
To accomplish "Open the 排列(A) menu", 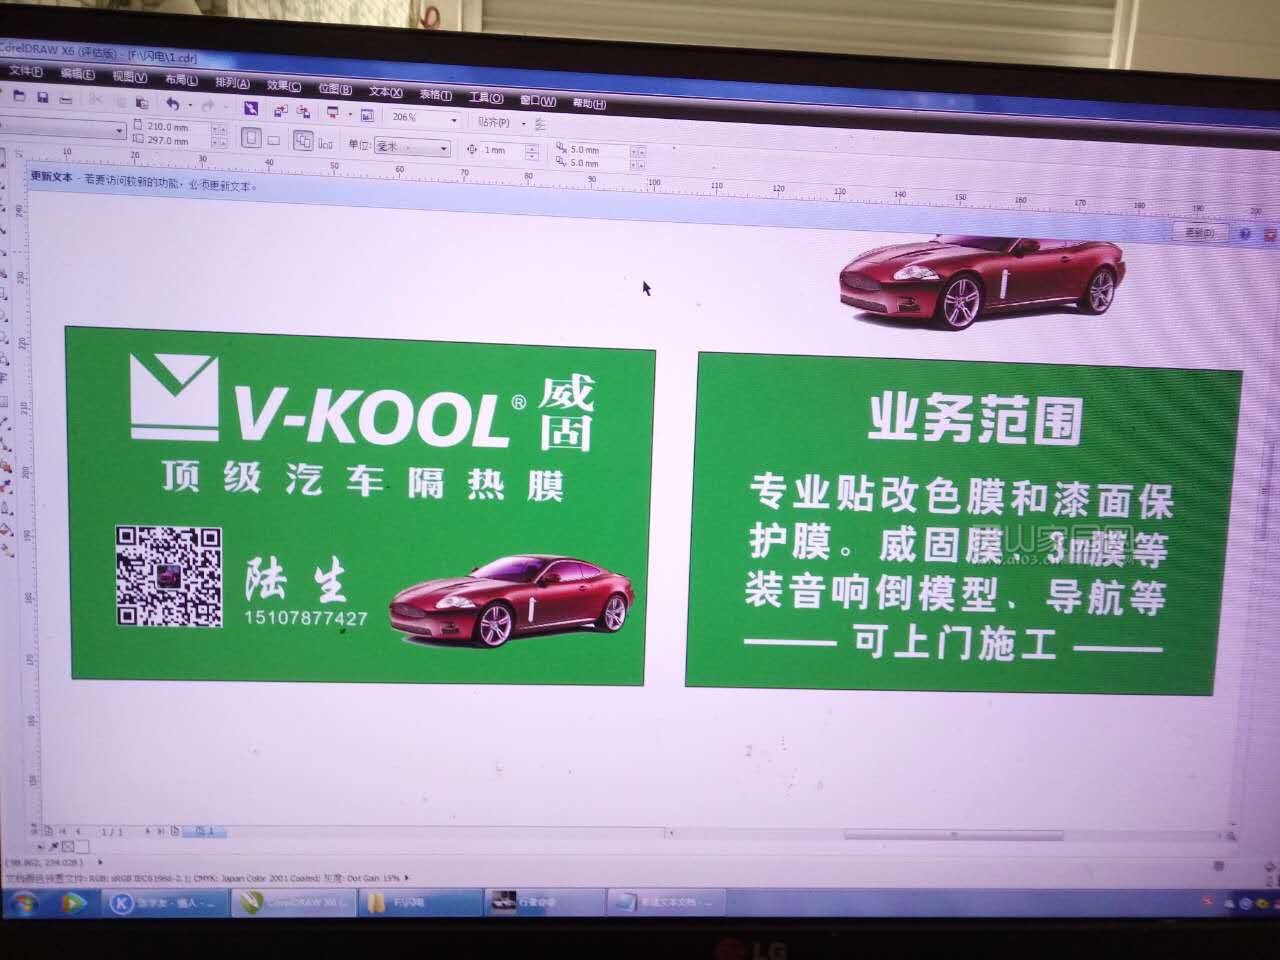I will click(232, 83).
